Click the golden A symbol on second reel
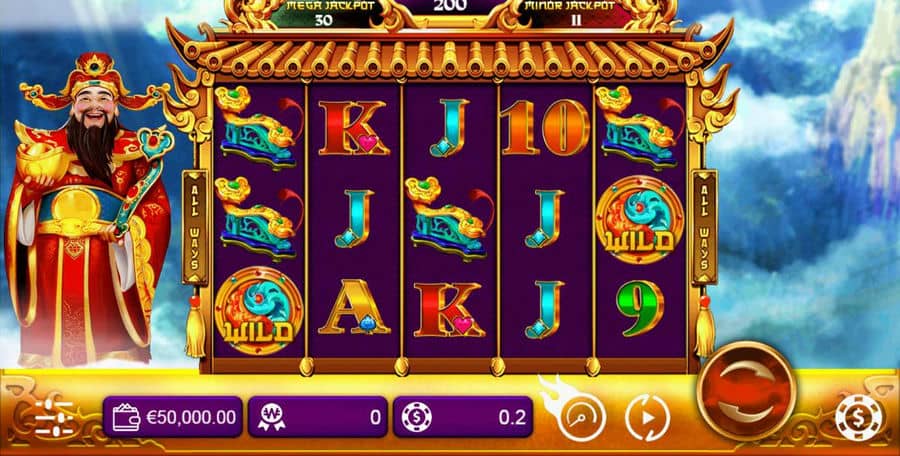 click(x=355, y=307)
